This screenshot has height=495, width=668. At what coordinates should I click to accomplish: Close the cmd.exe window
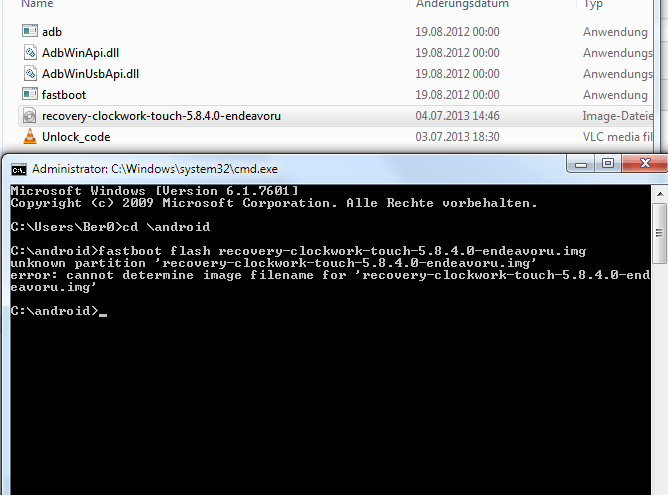click(645, 164)
